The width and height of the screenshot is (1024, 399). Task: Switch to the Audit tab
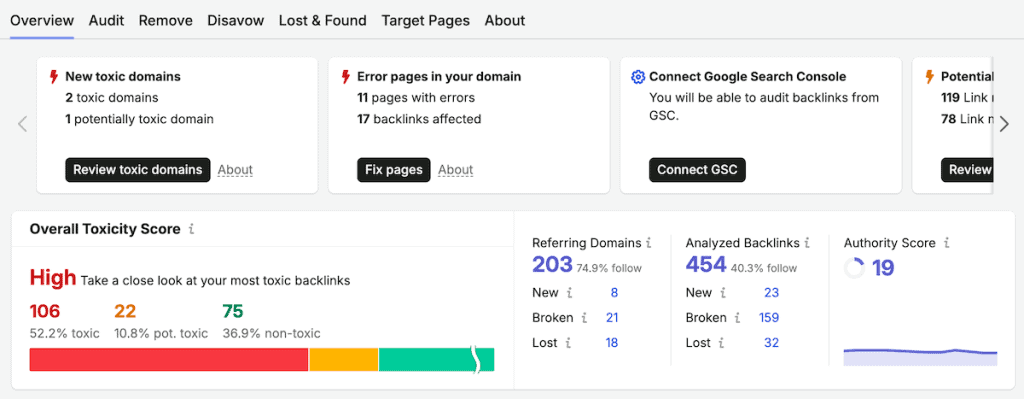coord(106,20)
